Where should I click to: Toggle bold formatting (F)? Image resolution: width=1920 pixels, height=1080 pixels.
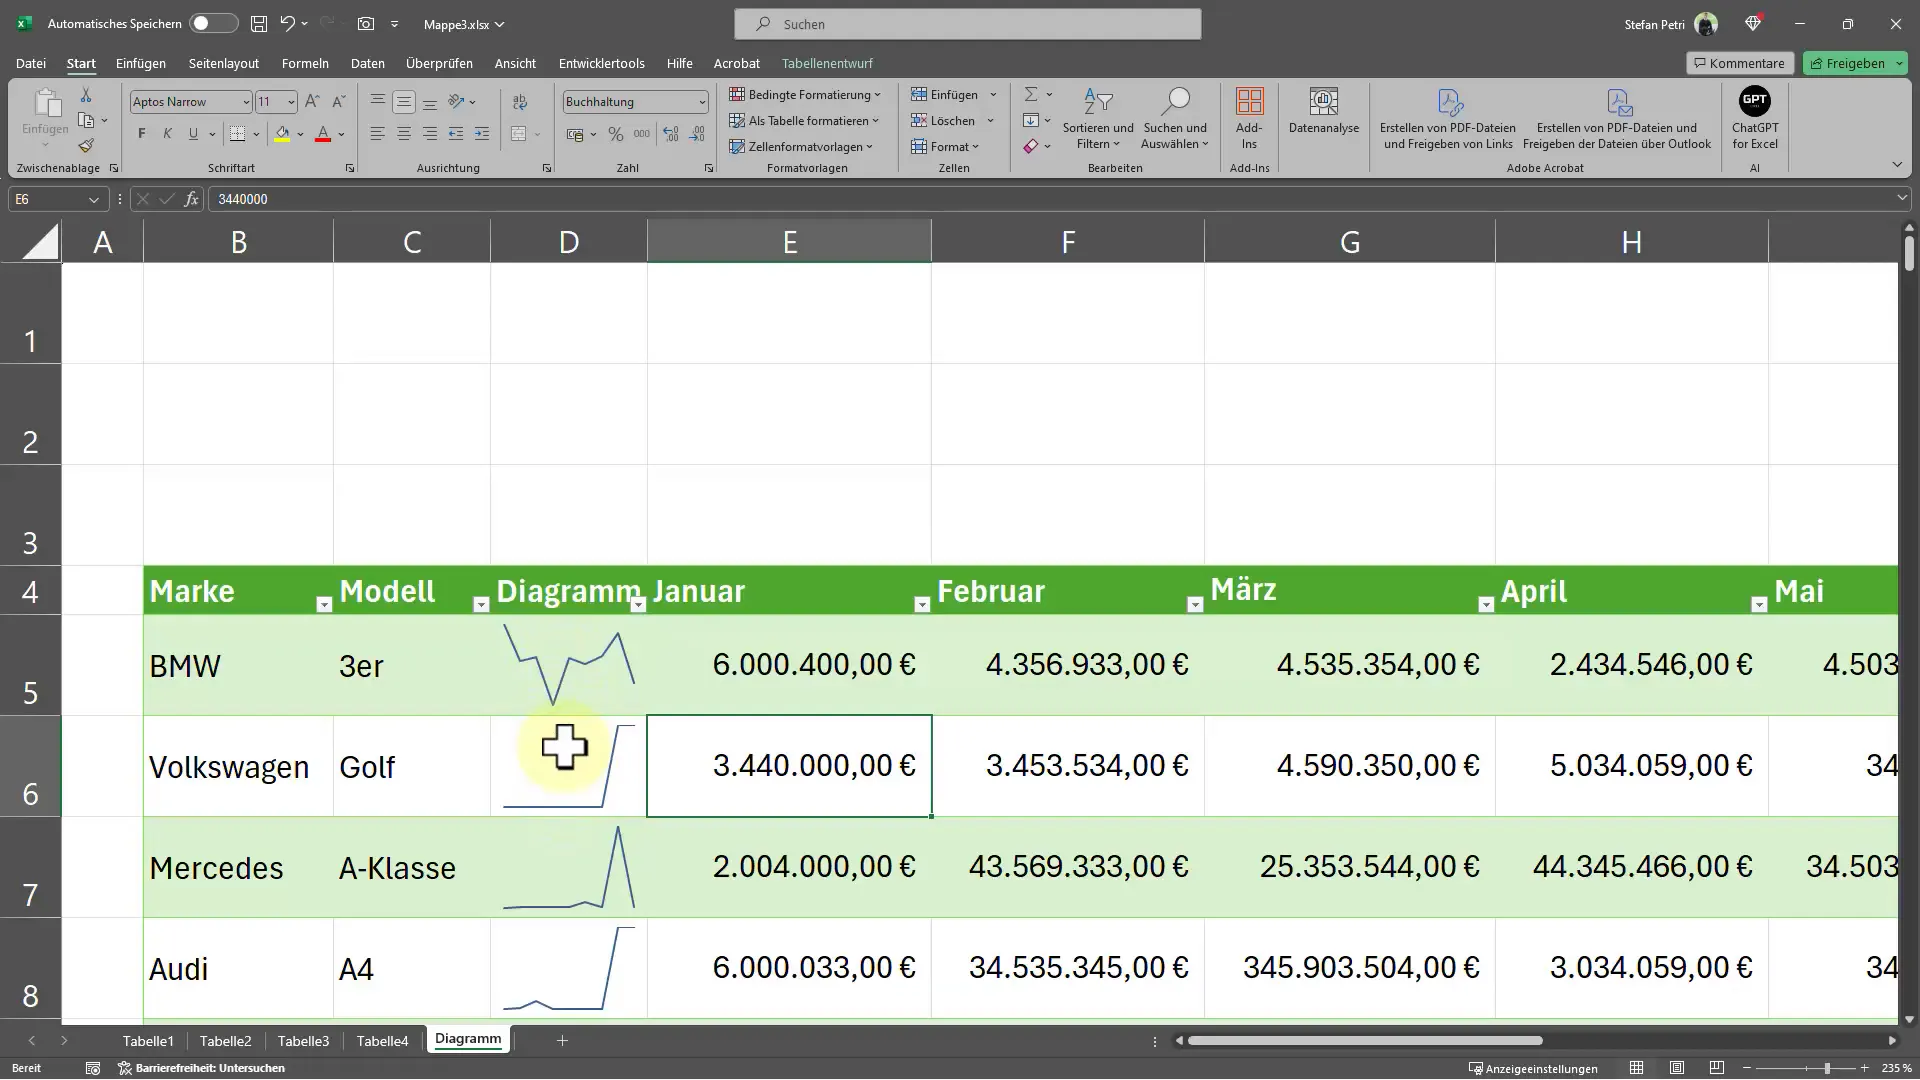click(141, 134)
